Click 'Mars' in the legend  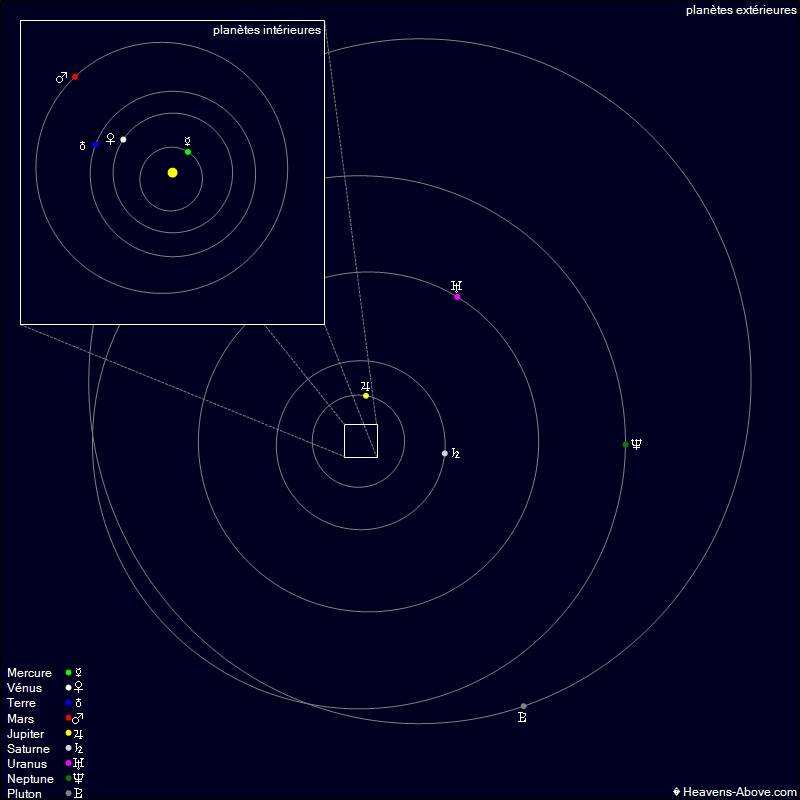click(20, 718)
